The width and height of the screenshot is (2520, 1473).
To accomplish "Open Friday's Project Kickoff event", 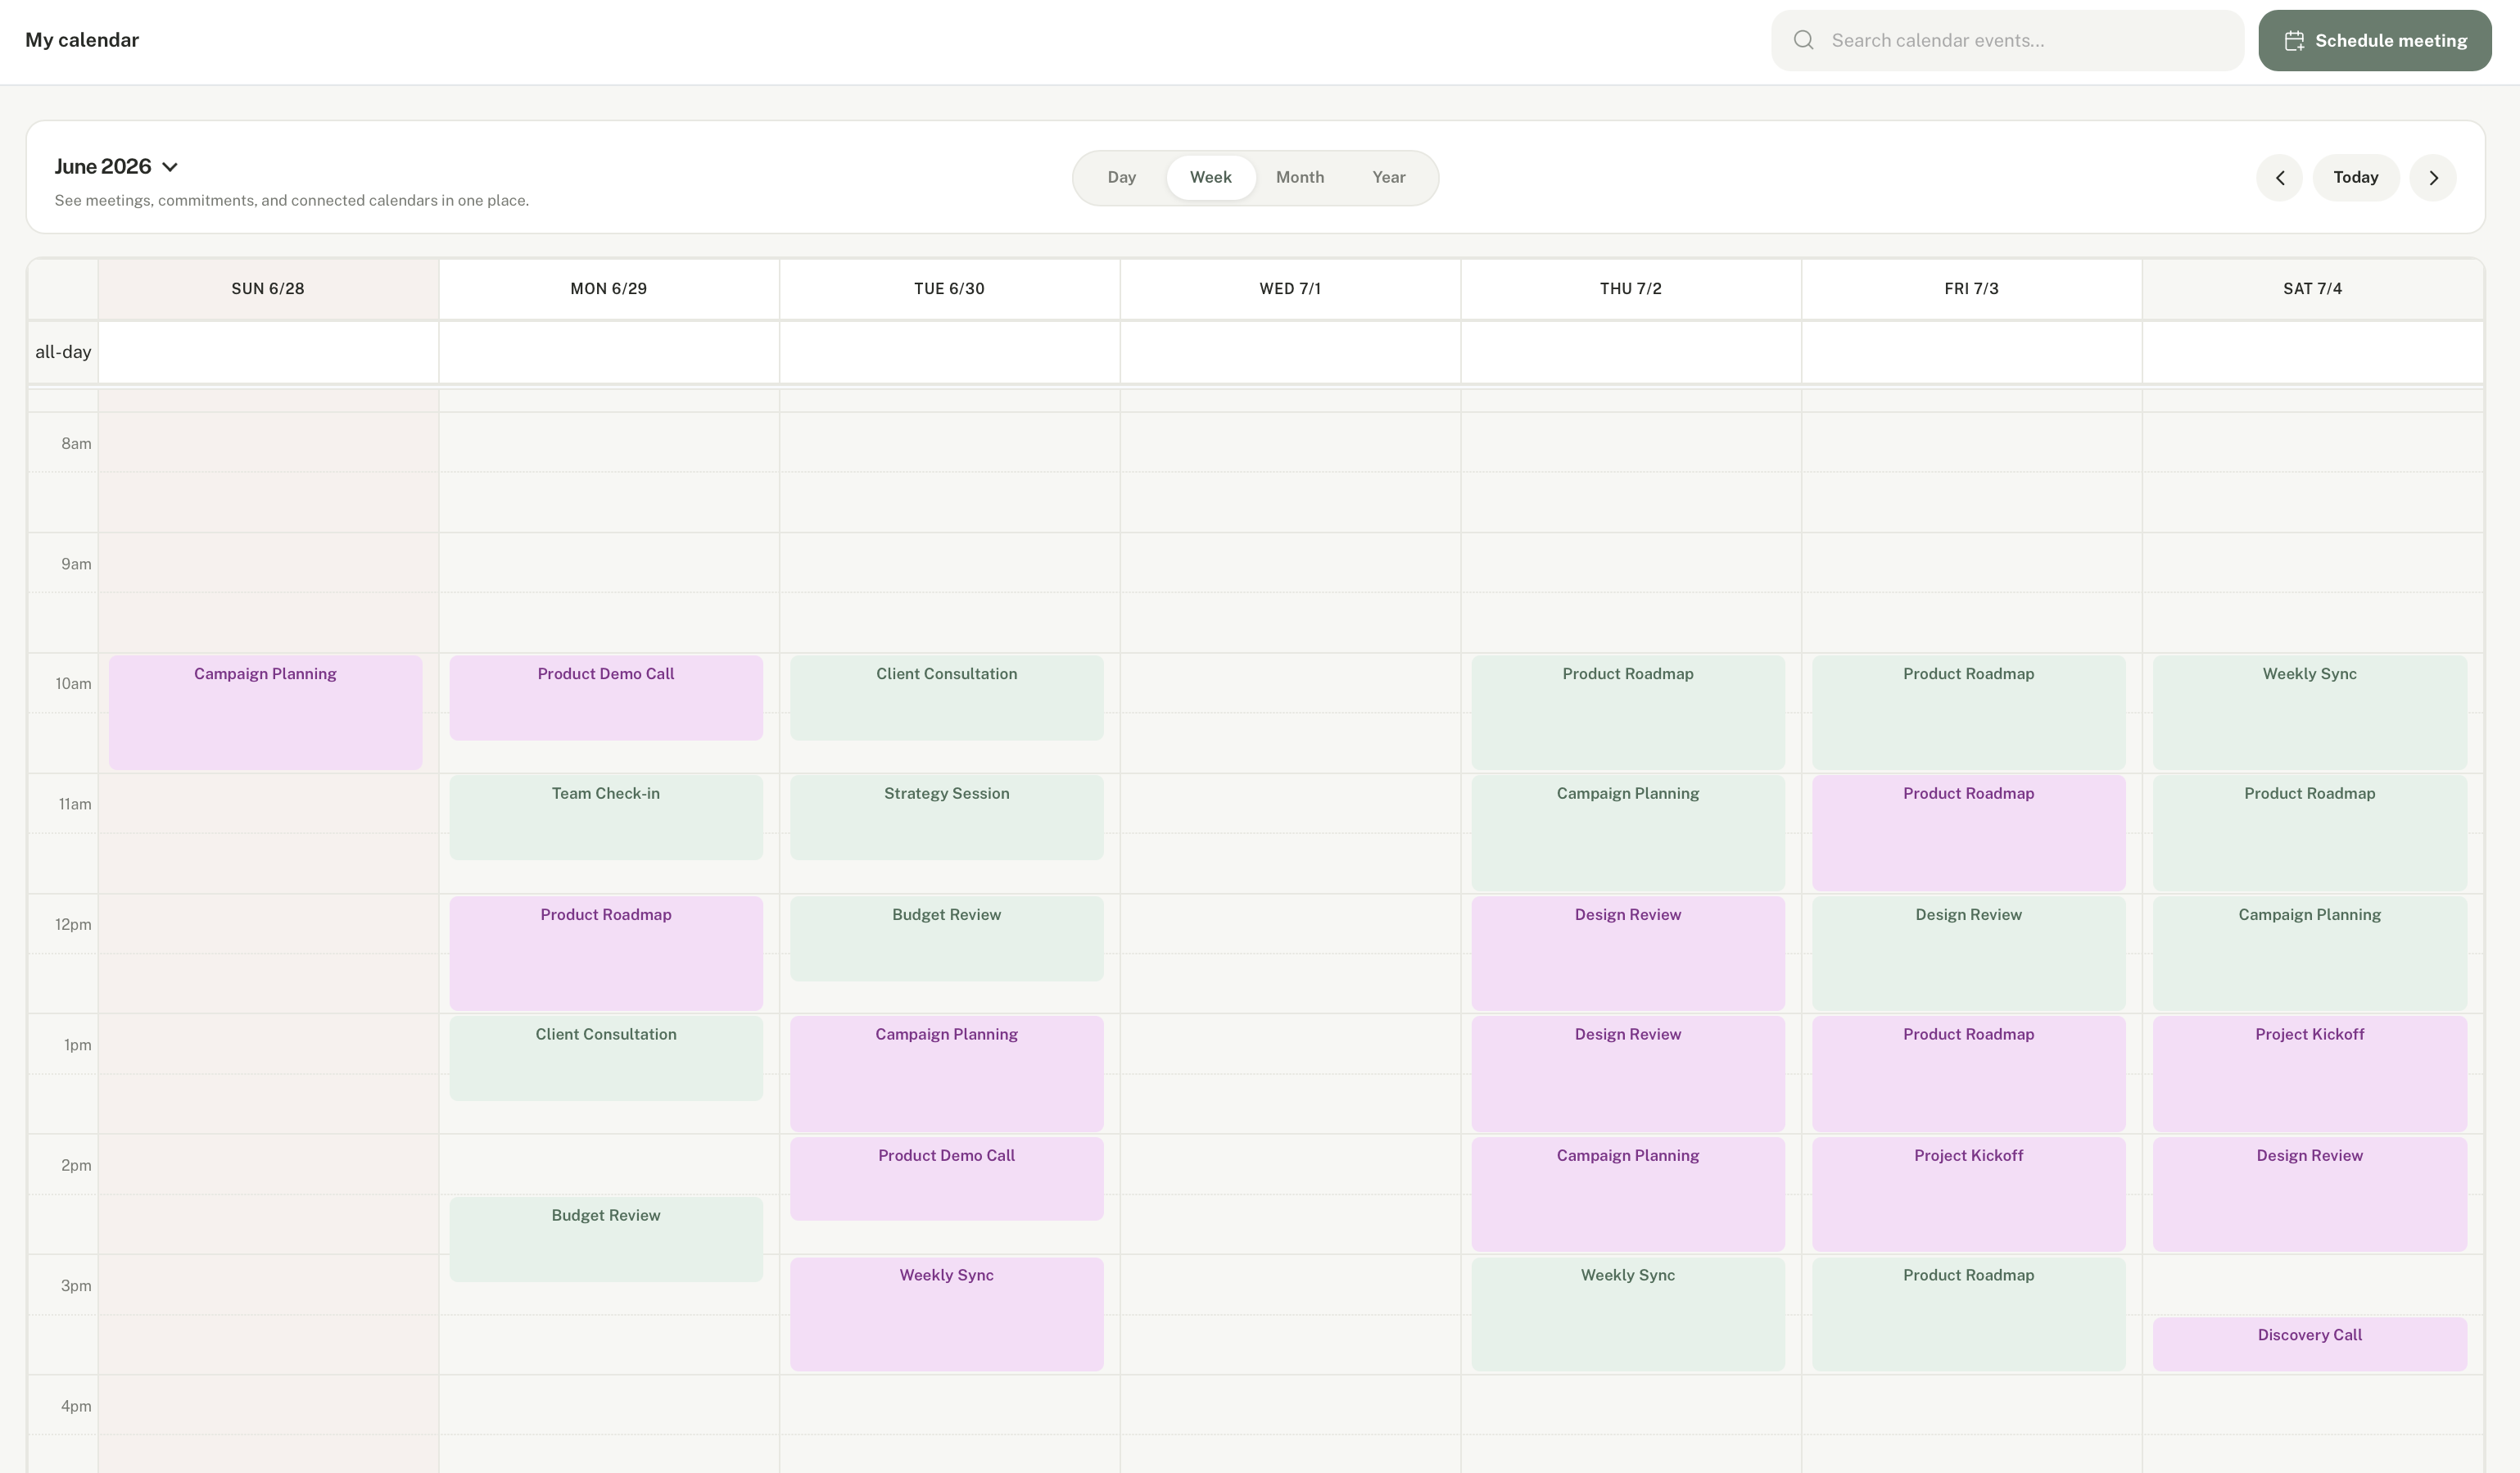I will click(1968, 1194).
